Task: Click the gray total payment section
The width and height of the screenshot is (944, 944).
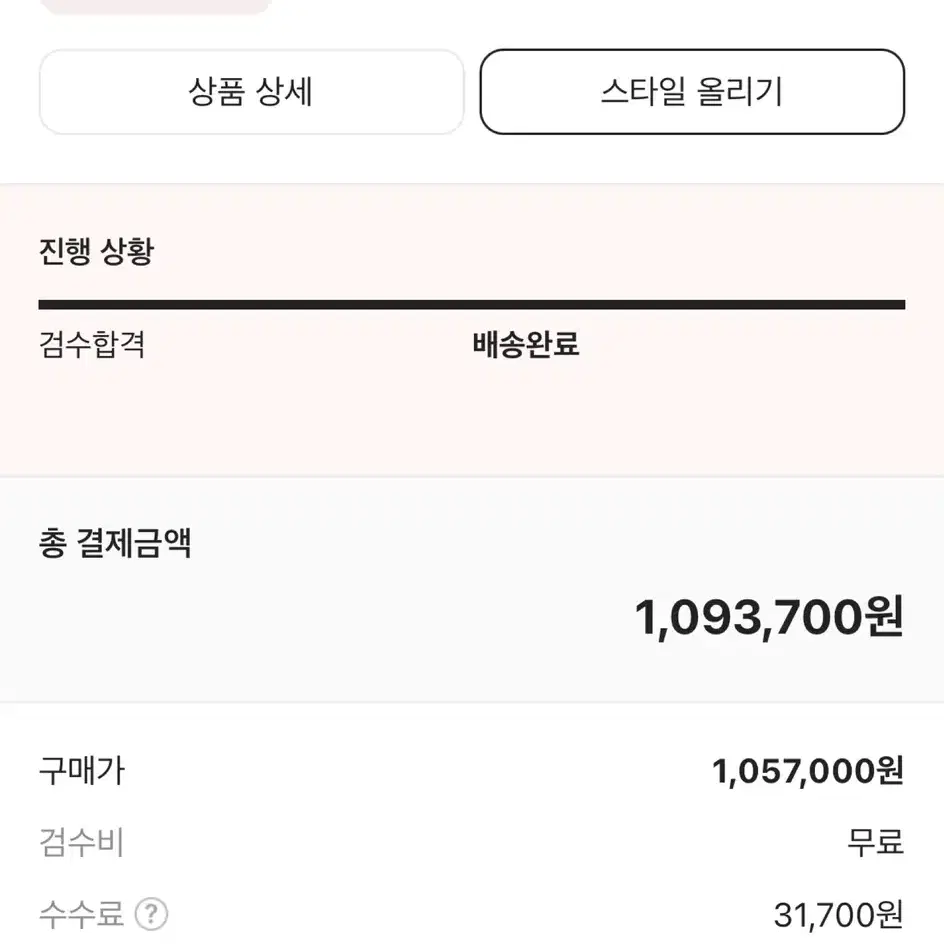Action: 472,589
